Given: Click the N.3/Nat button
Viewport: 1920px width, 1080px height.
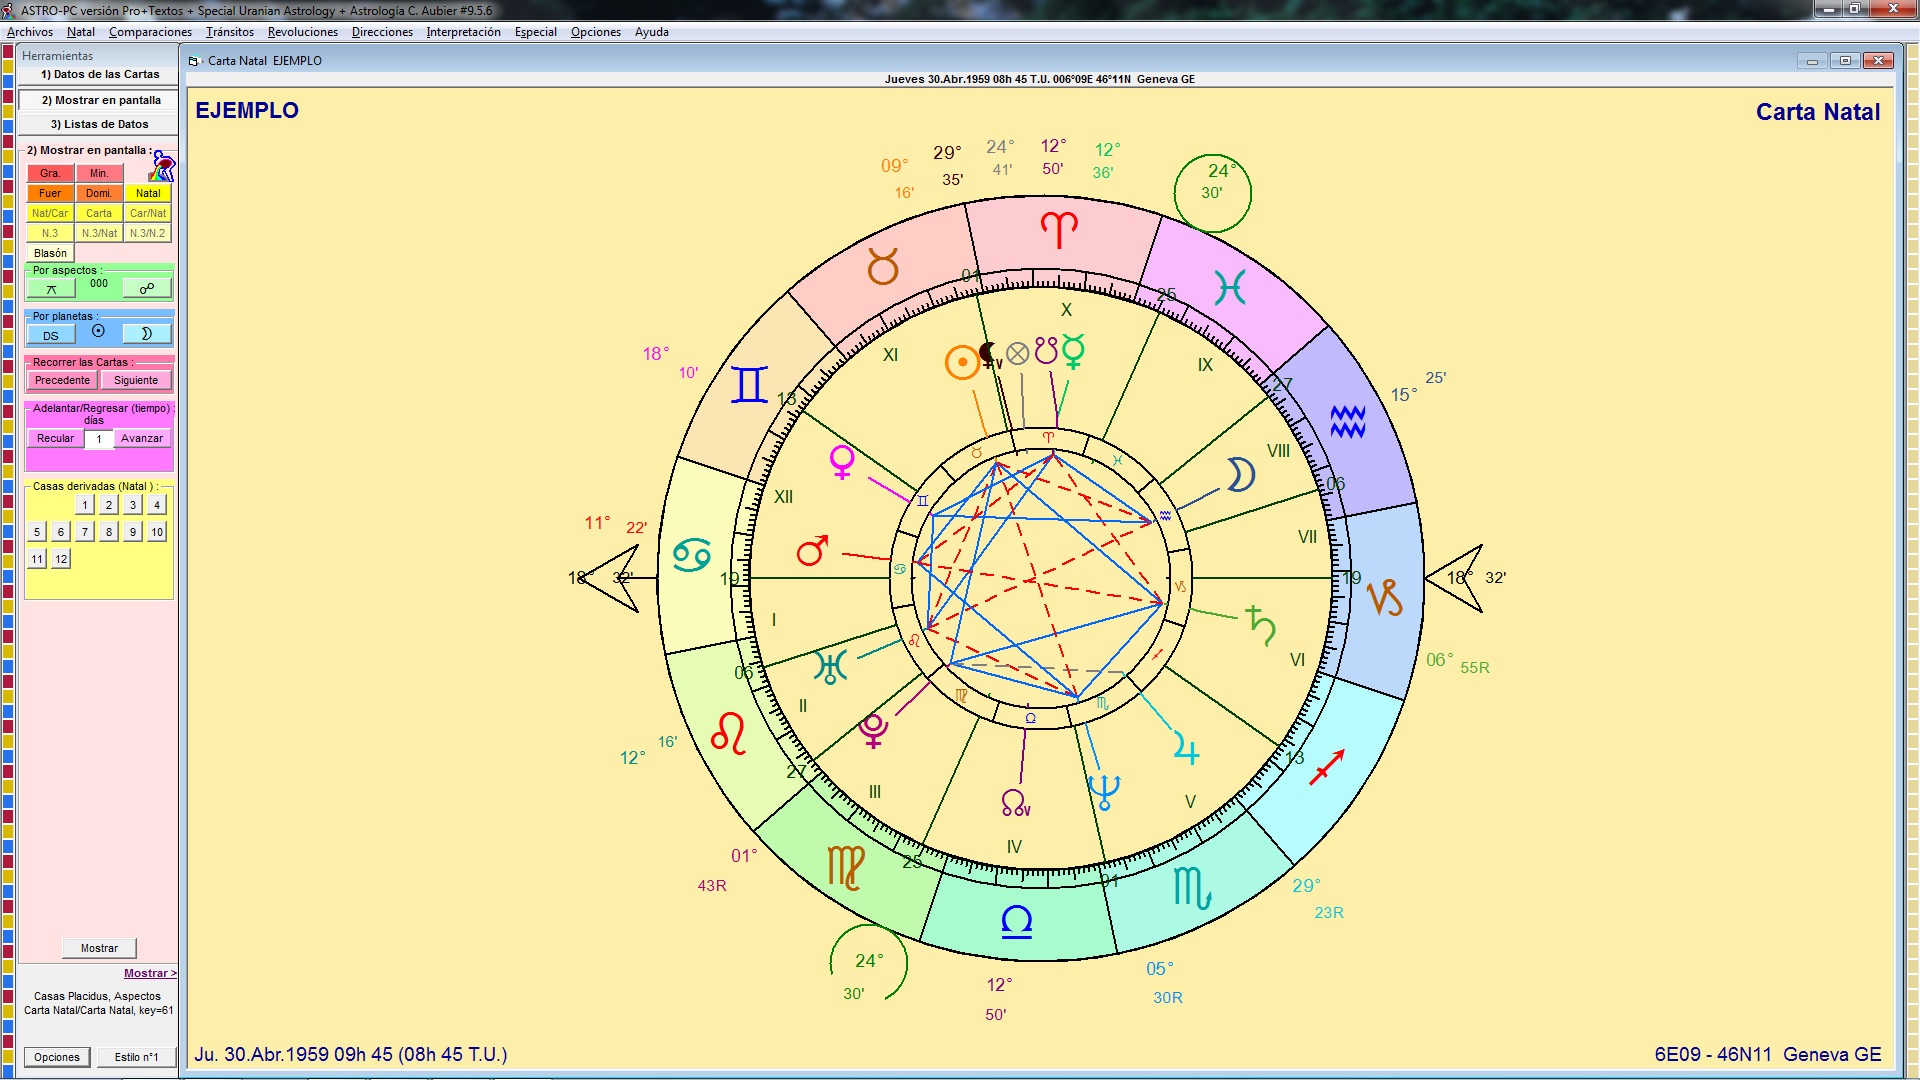Looking at the screenshot, I should (x=99, y=233).
